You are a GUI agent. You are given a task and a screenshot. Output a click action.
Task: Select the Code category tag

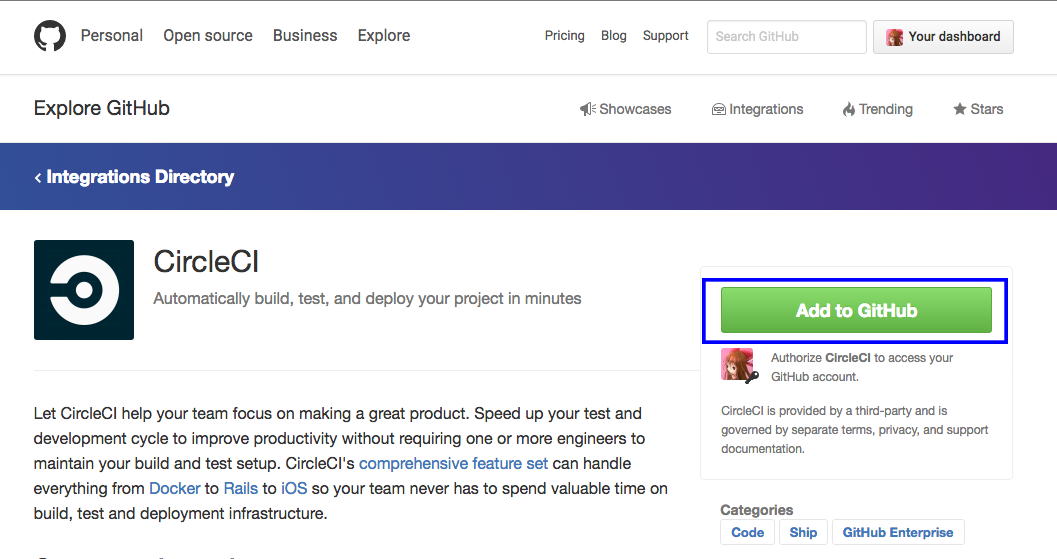pyautogui.click(x=748, y=532)
